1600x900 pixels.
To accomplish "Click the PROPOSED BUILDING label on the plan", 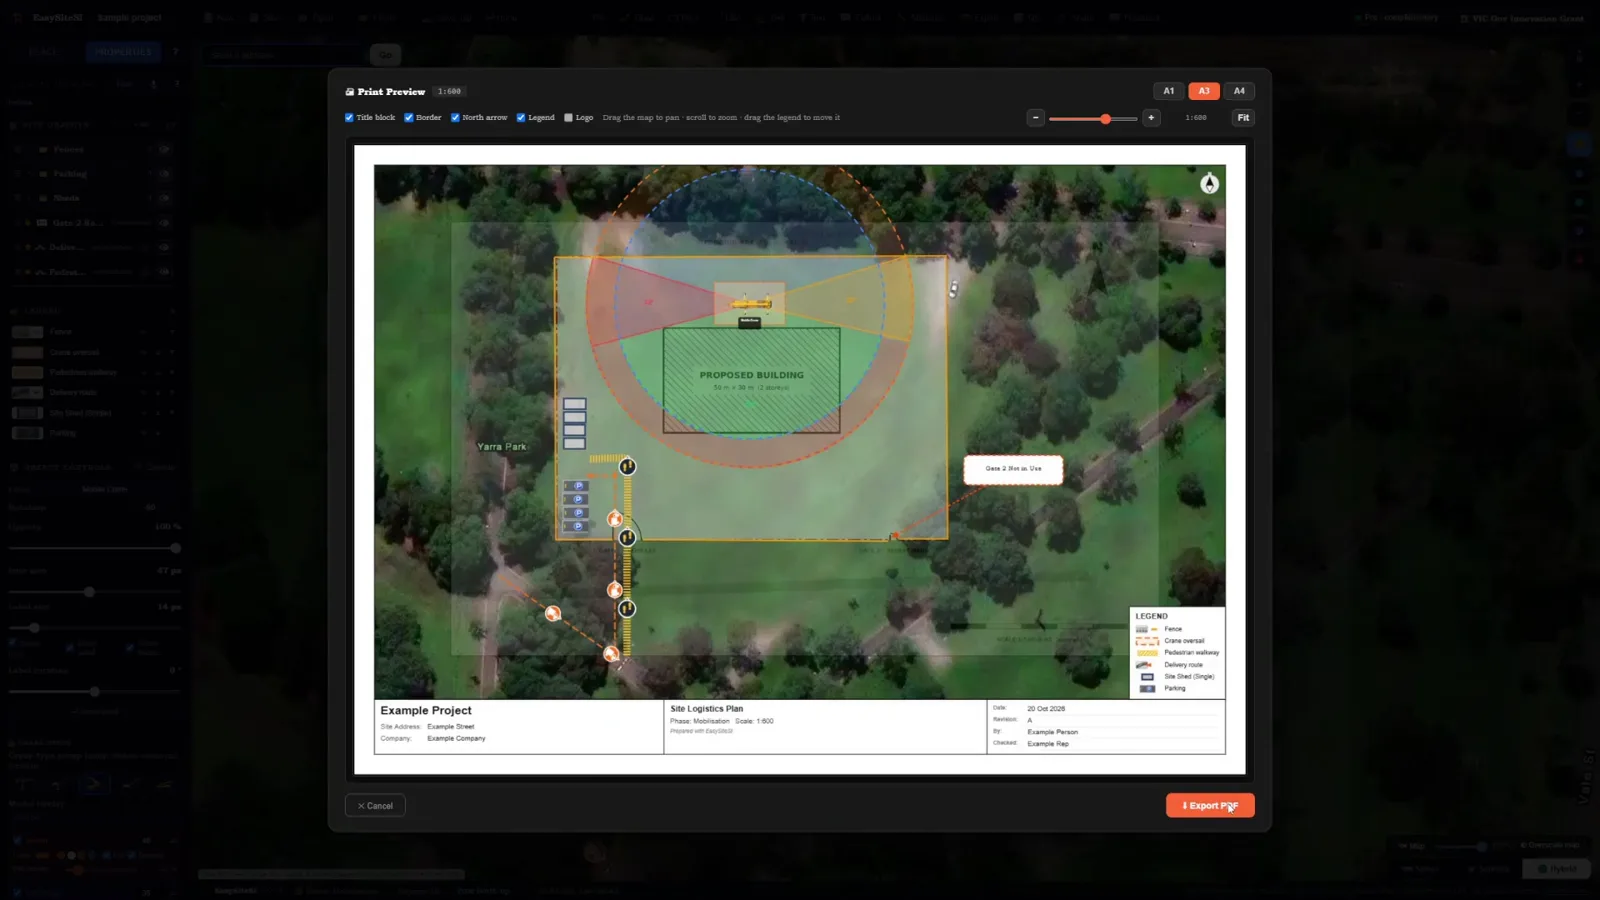I will 752,375.
